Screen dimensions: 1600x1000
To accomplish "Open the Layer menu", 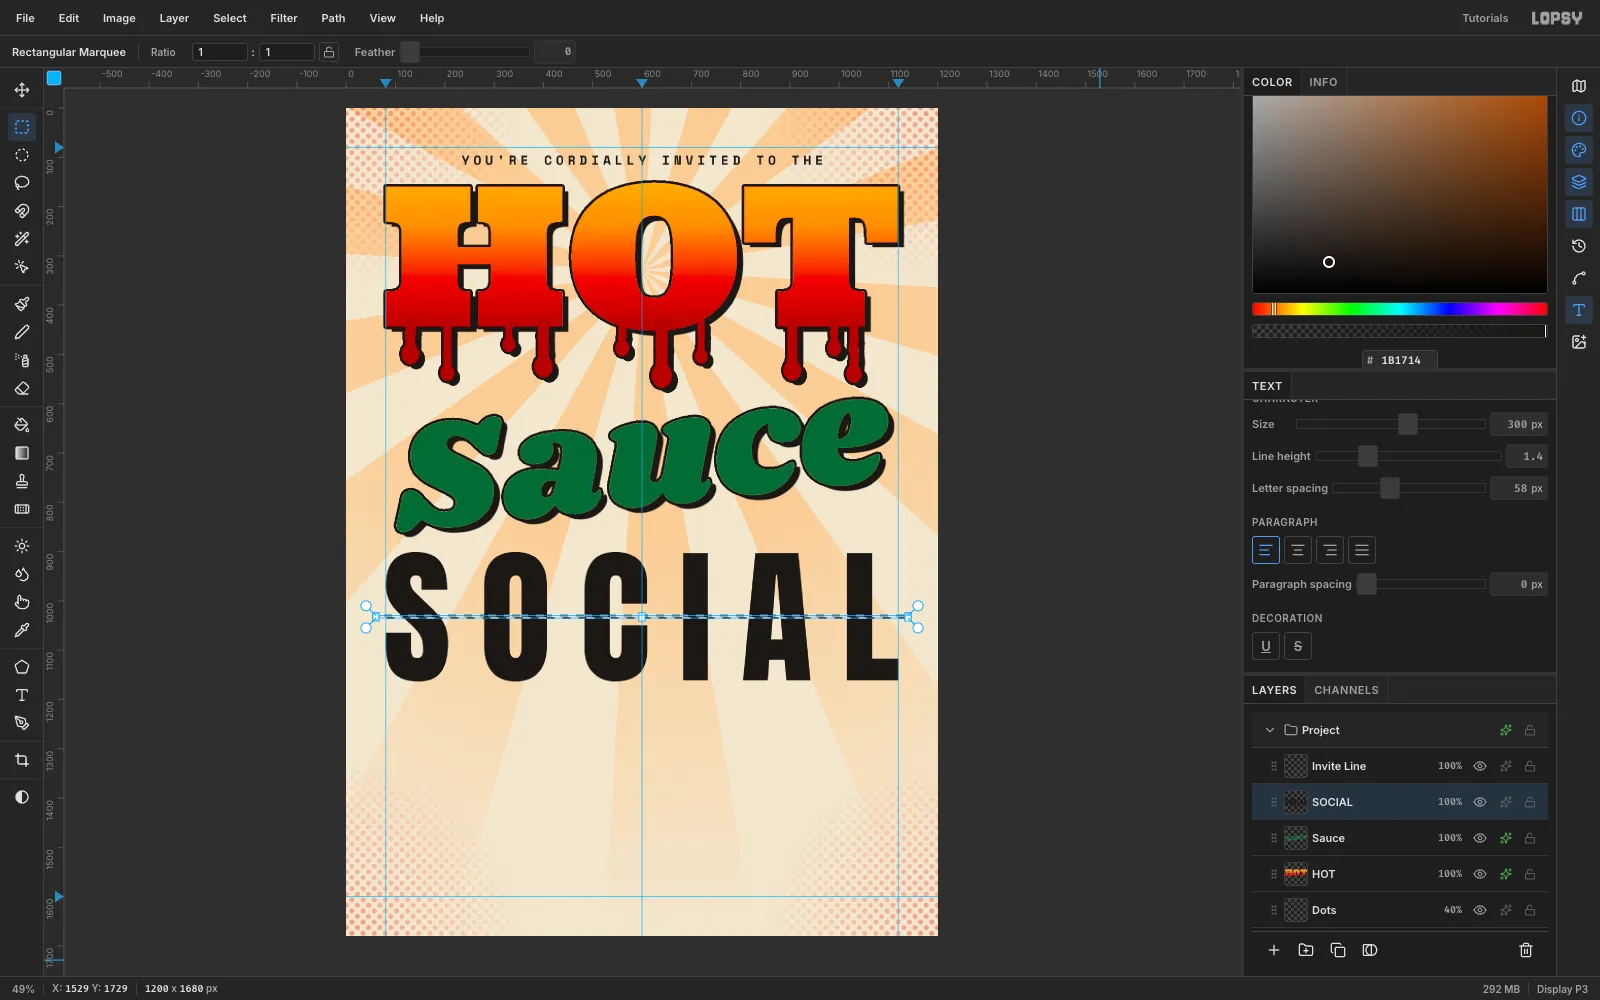I will [174, 18].
